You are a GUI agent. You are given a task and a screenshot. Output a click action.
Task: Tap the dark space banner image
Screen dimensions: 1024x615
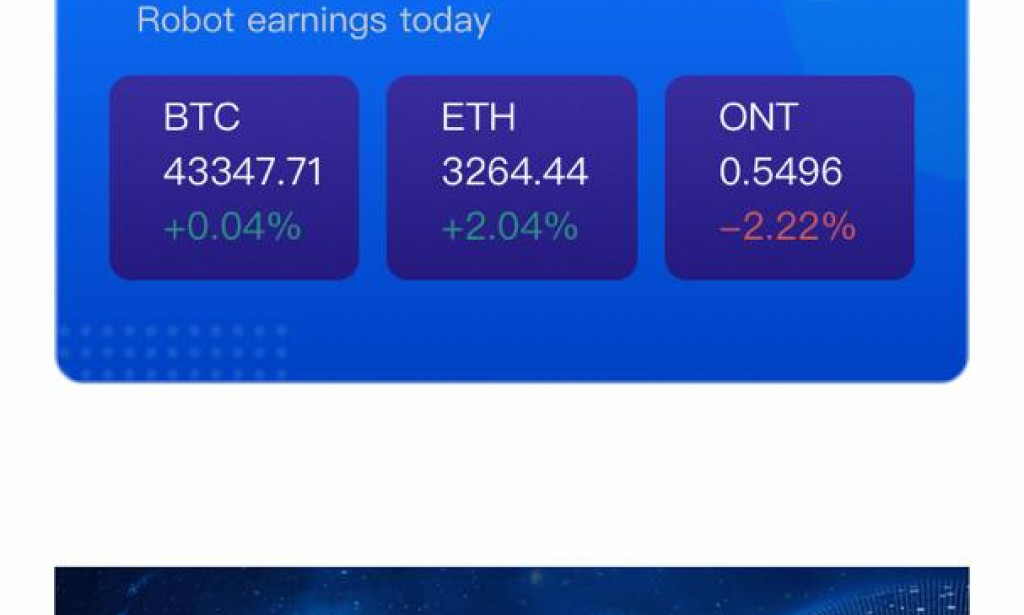(512, 590)
